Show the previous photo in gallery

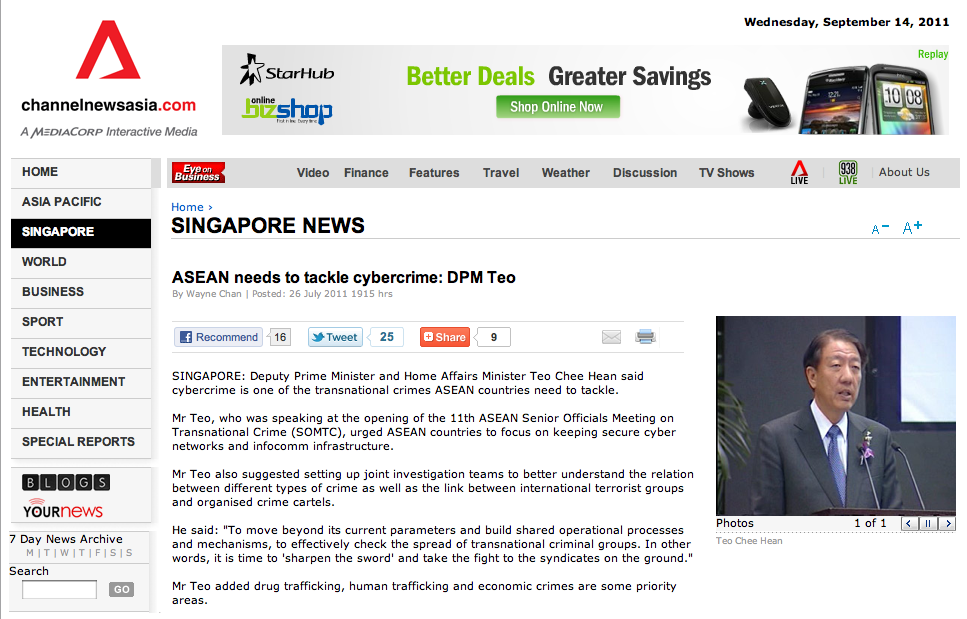coord(909,523)
